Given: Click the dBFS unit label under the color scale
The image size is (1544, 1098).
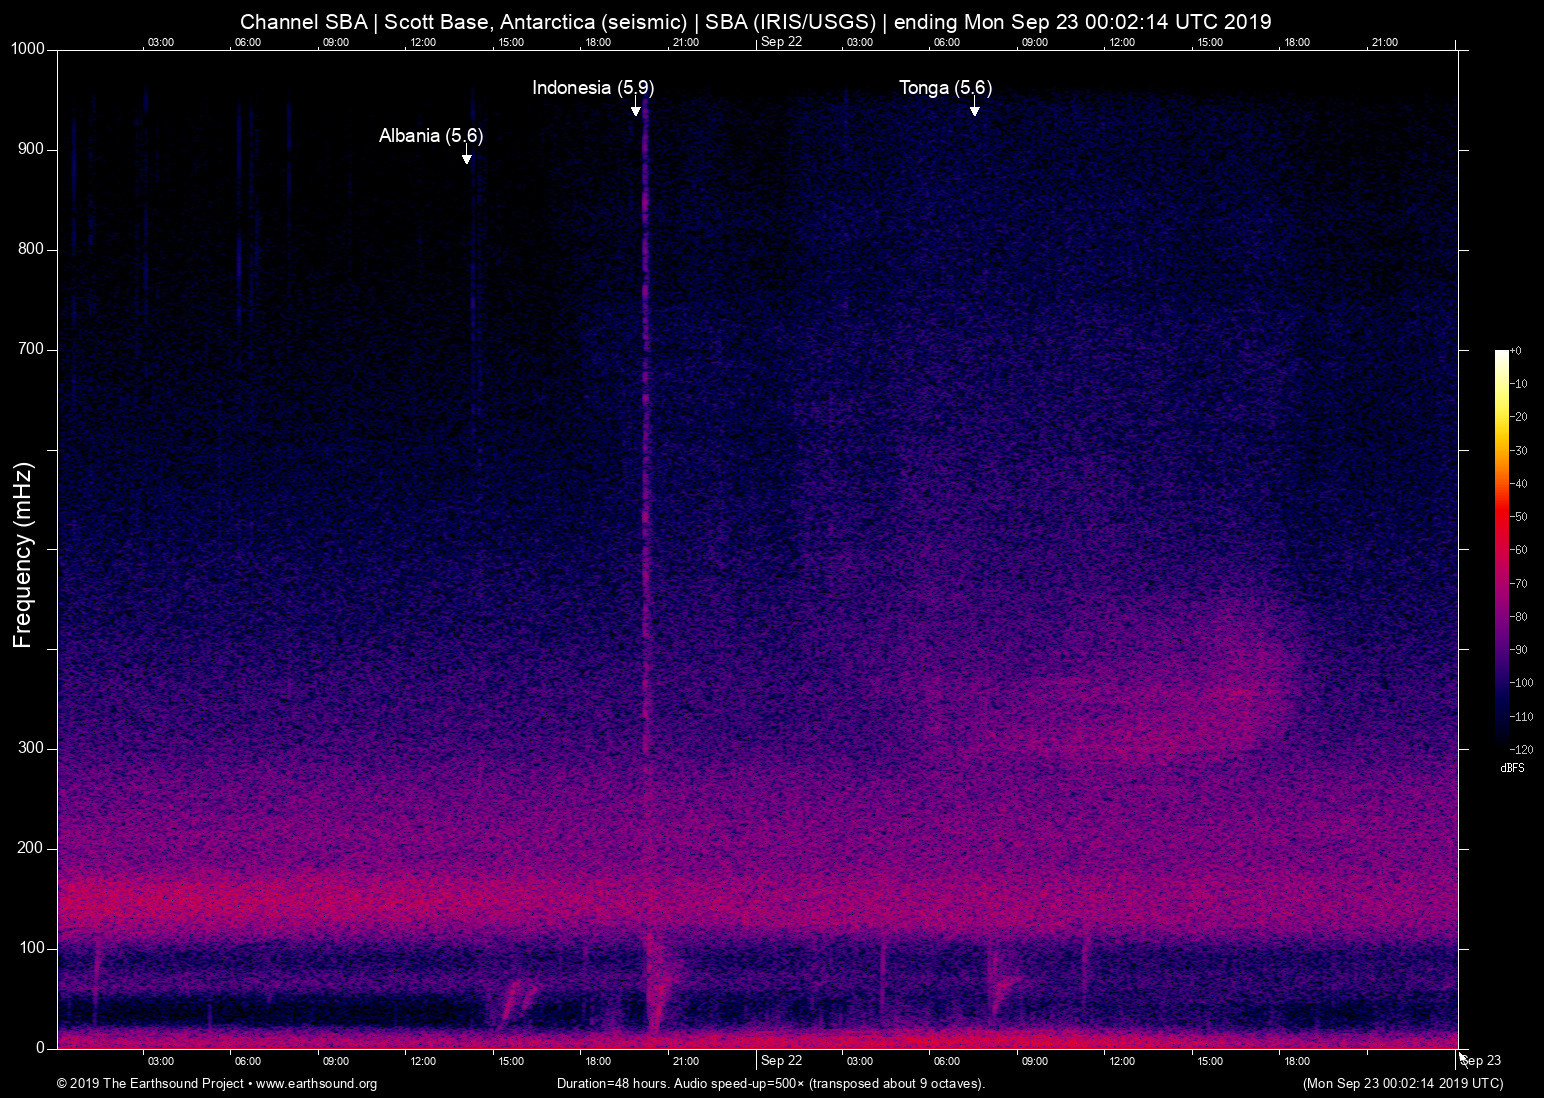Looking at the screenshot, I should (x=1512, y=769).
